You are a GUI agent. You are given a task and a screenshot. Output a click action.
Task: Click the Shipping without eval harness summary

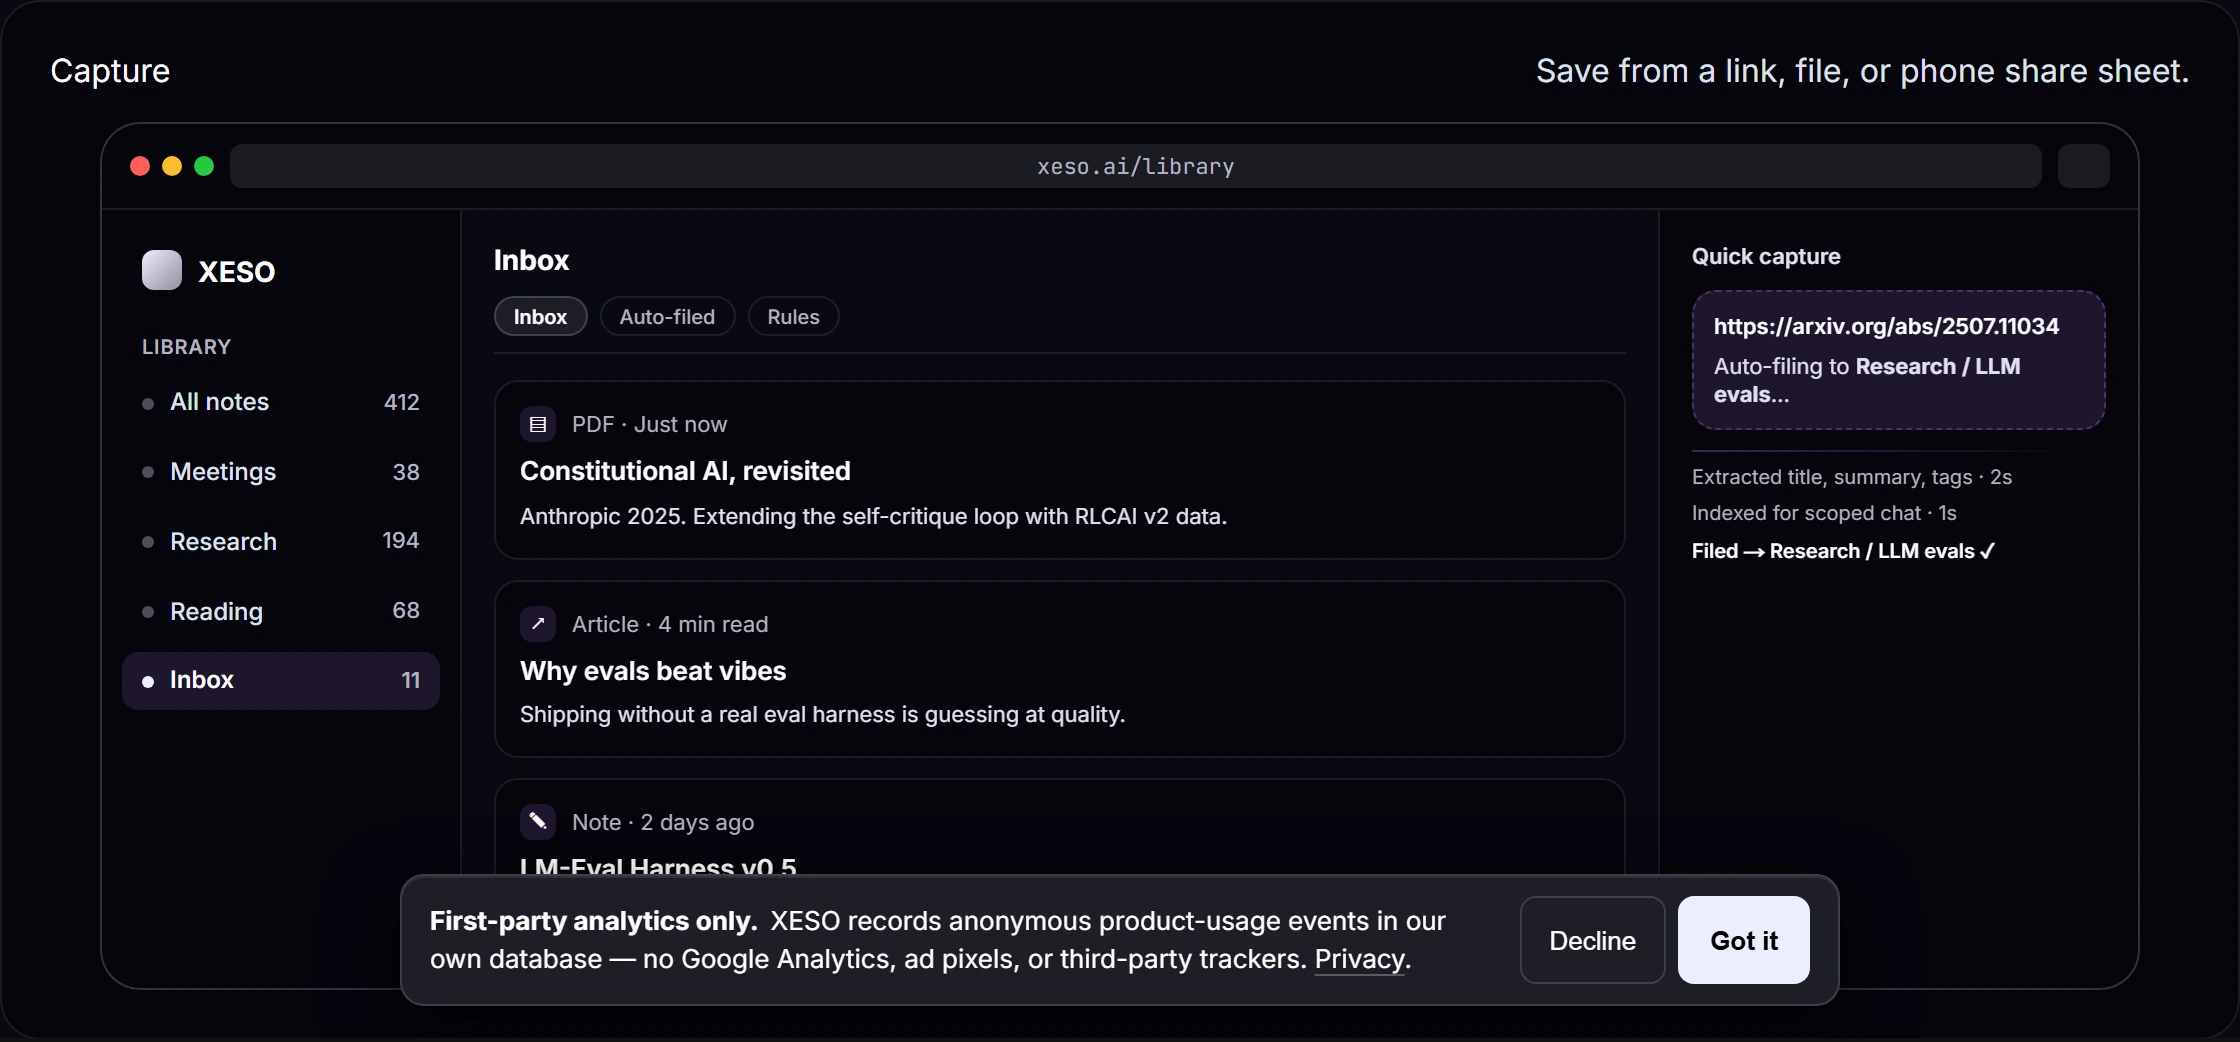click(x=823, y=714)
